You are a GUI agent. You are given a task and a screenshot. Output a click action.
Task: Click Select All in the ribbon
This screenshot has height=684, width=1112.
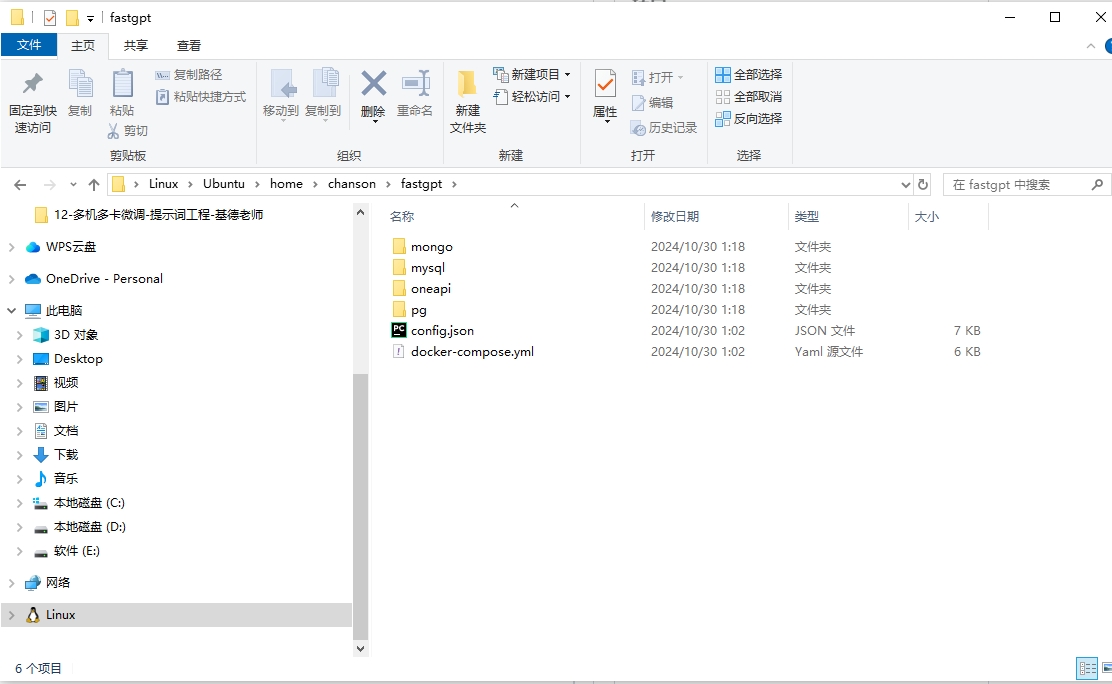748,75
